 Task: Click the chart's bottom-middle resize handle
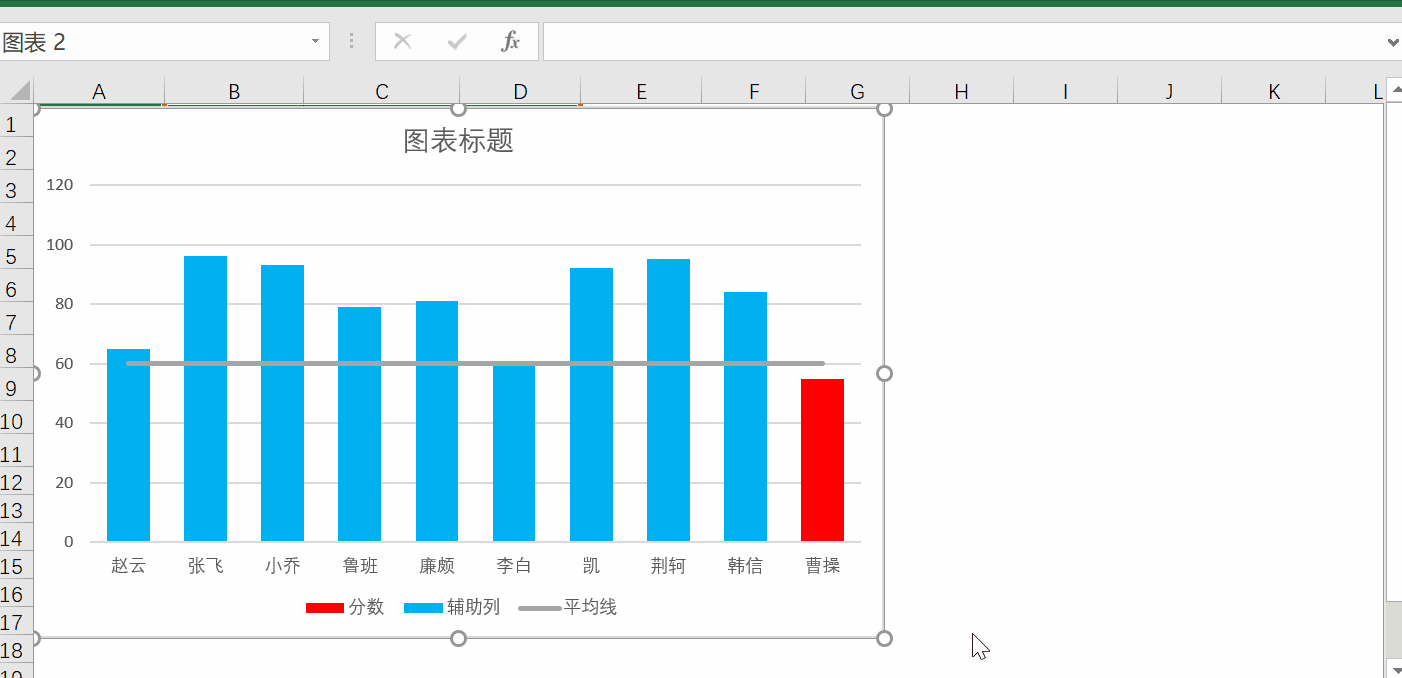(459, 638)
